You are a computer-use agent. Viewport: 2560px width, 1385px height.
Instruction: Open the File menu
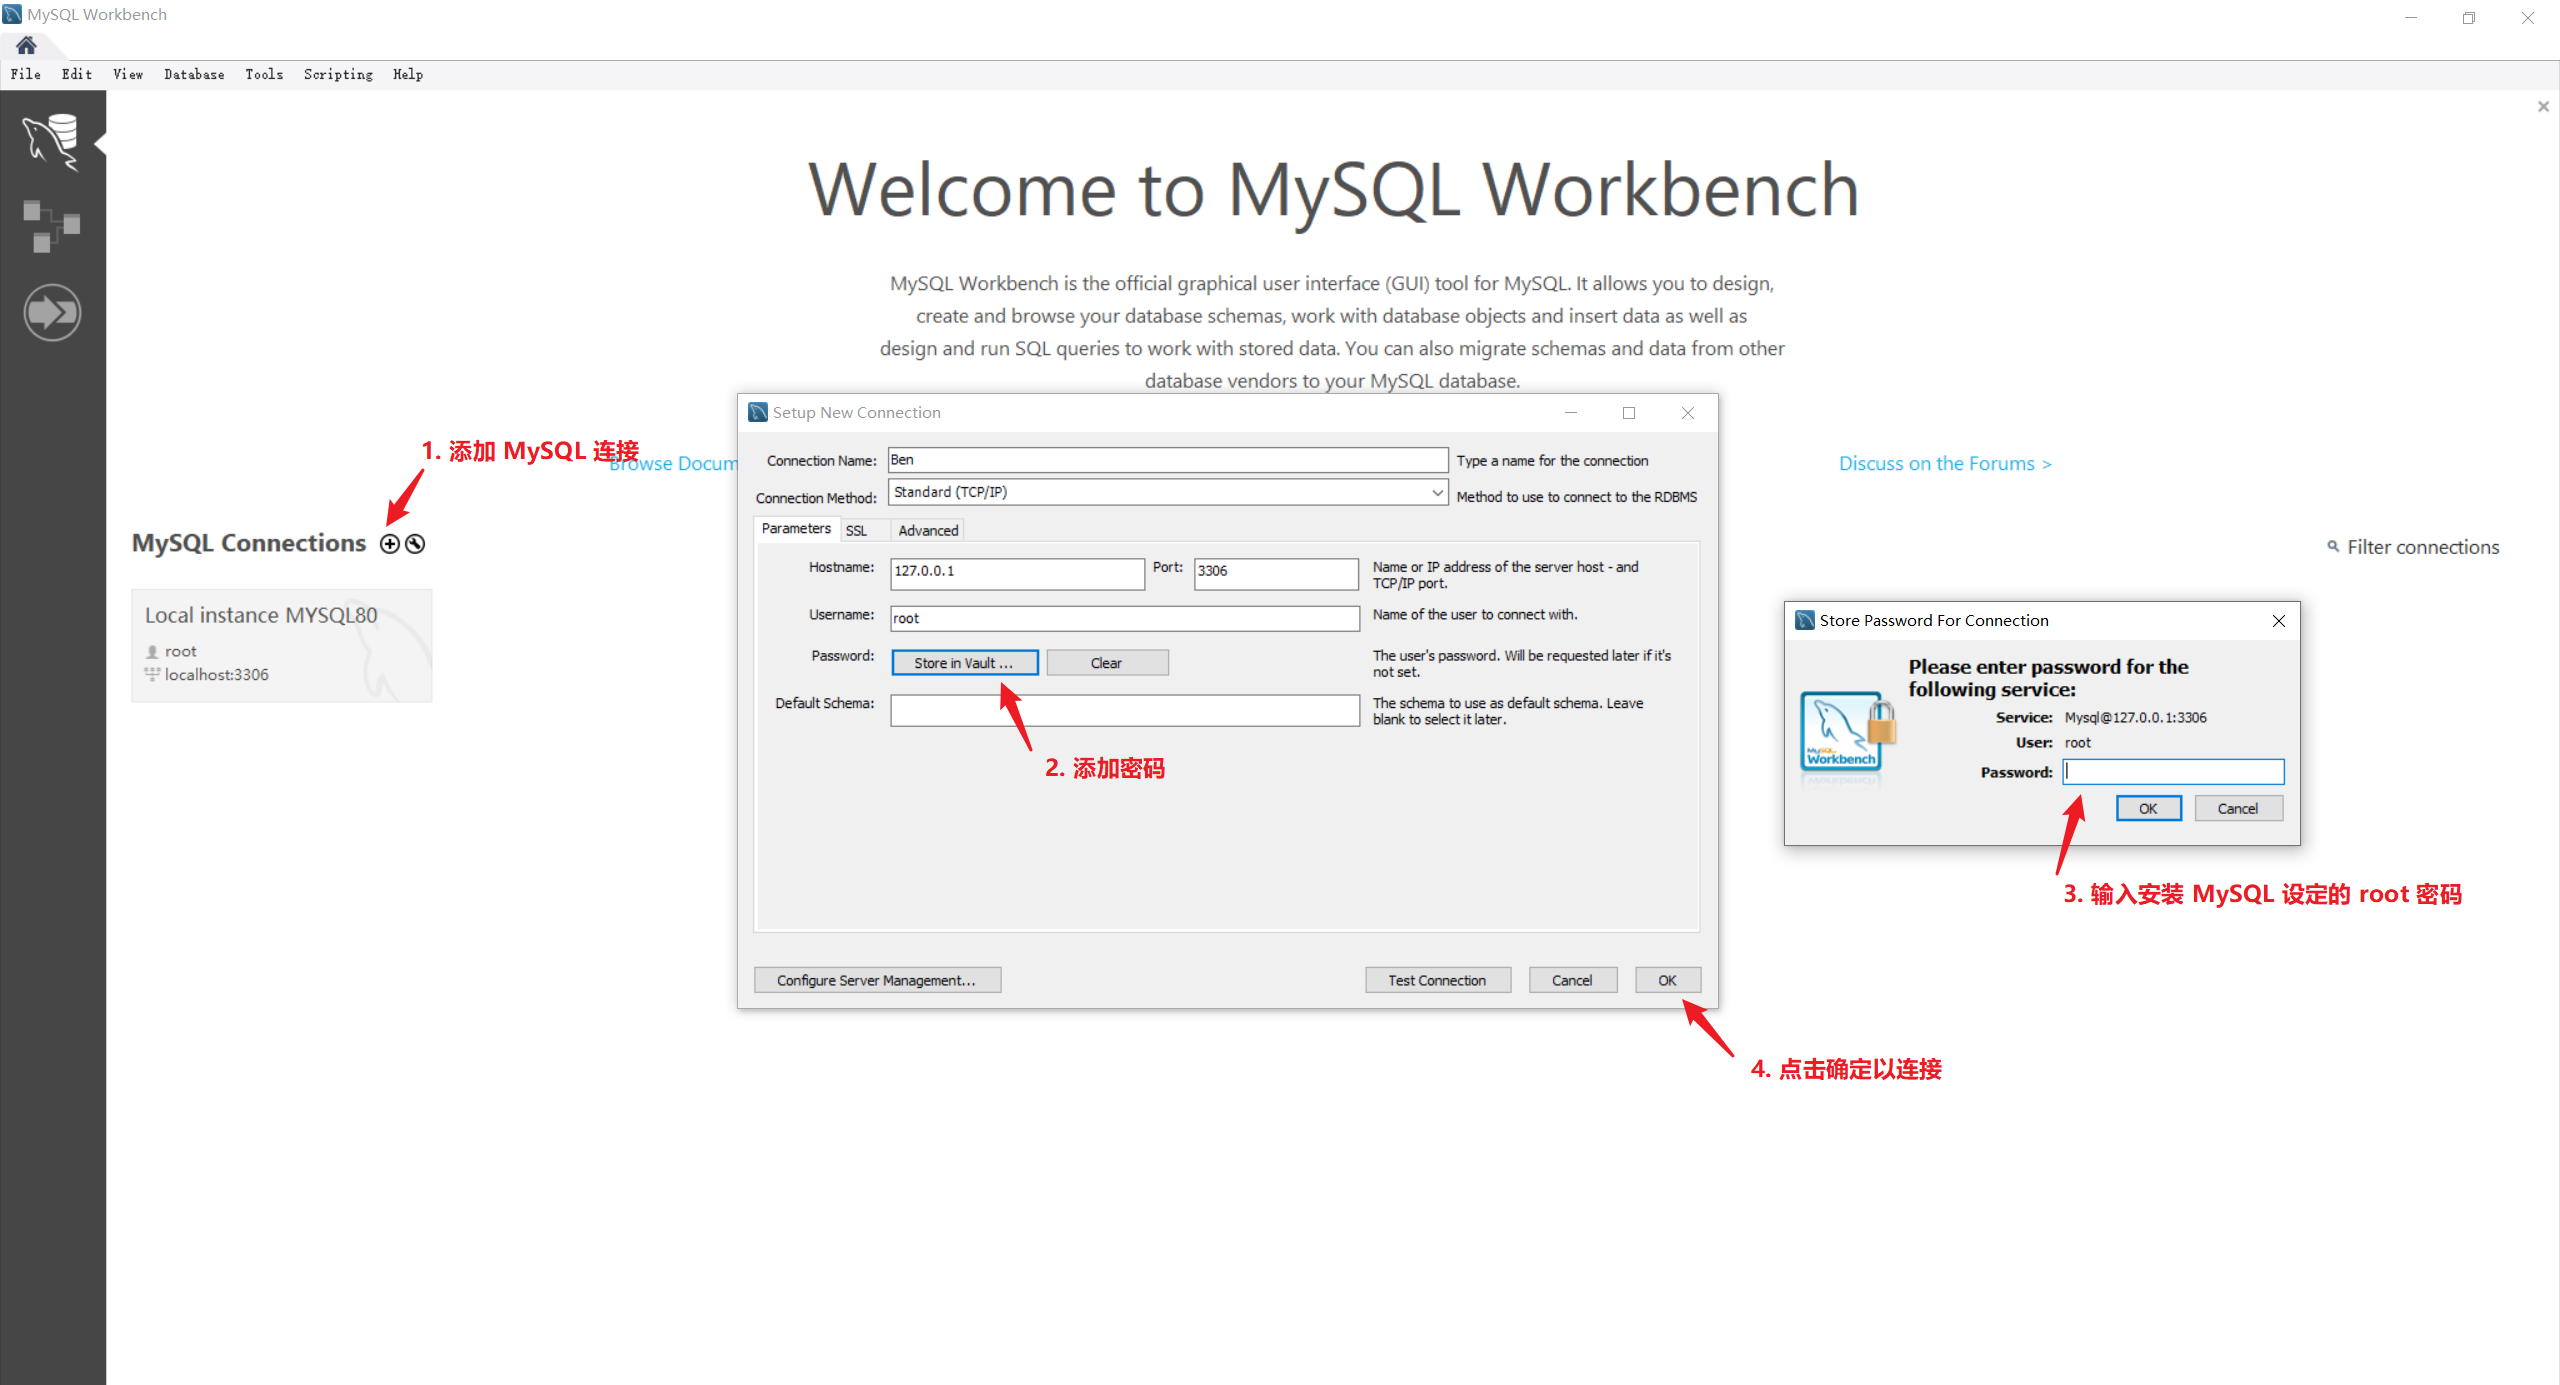tap(26, 74)
